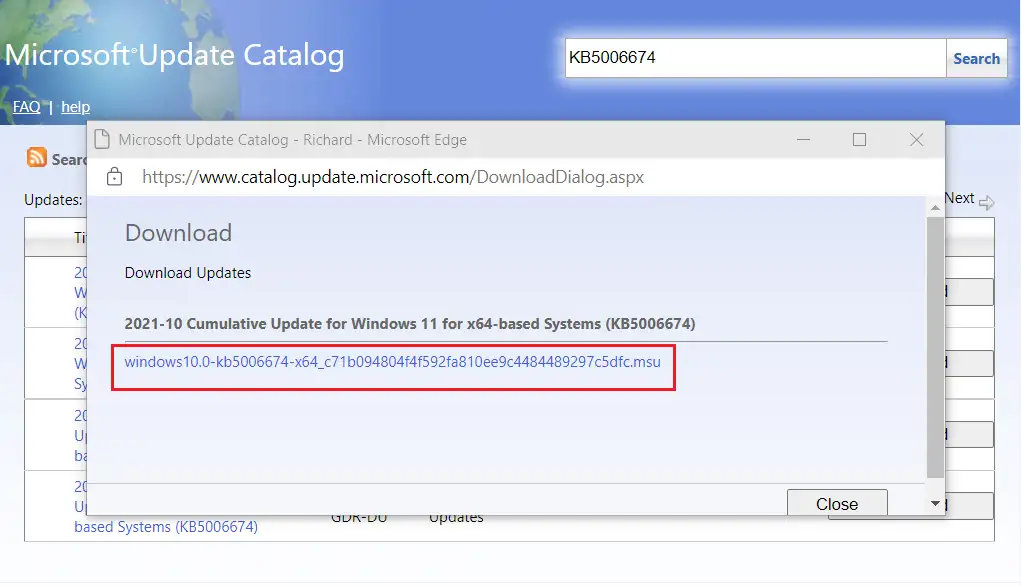Screen dimensions: 1021x586
Task: Click the 'Updates:' label
Action: click(53, 200)
